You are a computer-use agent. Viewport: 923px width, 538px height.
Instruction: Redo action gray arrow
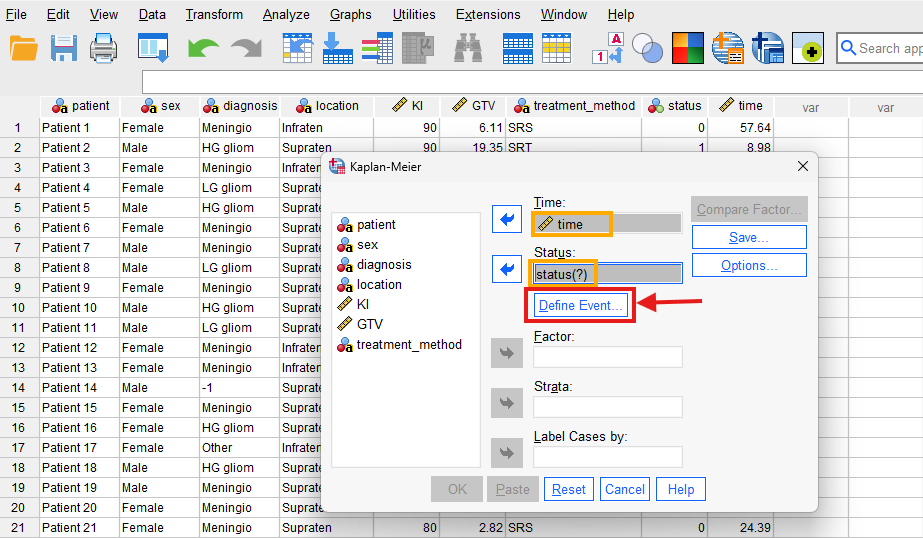(x=246, y=48)
